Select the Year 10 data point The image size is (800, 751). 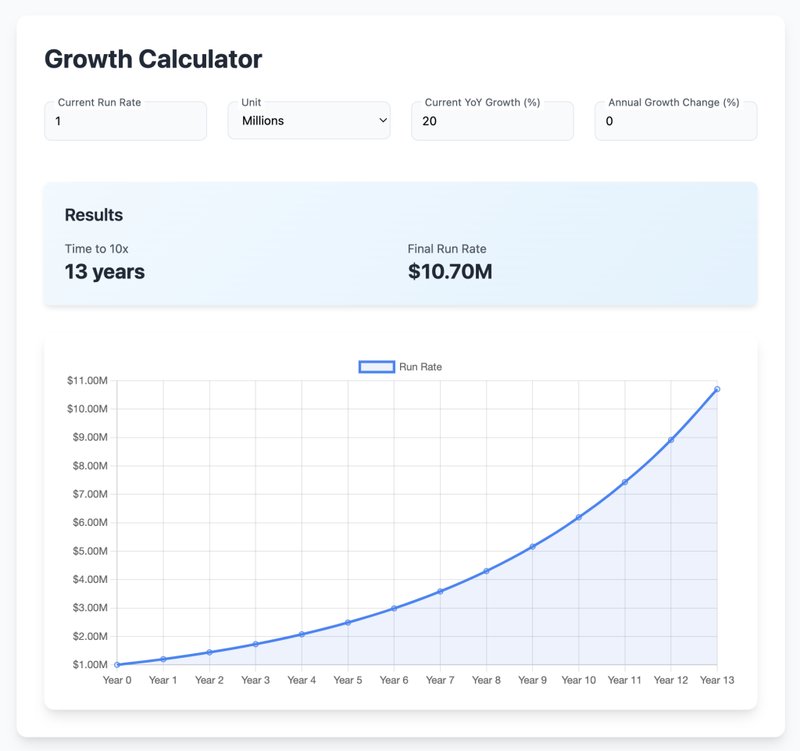pyautogui.click(x=579, y=517)
